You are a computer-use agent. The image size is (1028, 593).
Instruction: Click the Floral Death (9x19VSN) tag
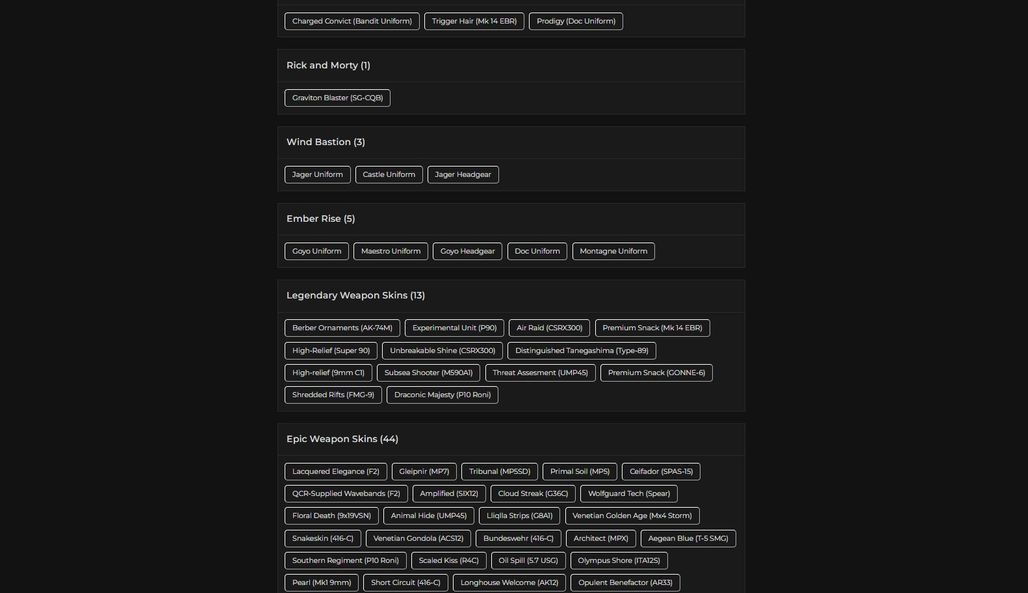pos(332,516)
